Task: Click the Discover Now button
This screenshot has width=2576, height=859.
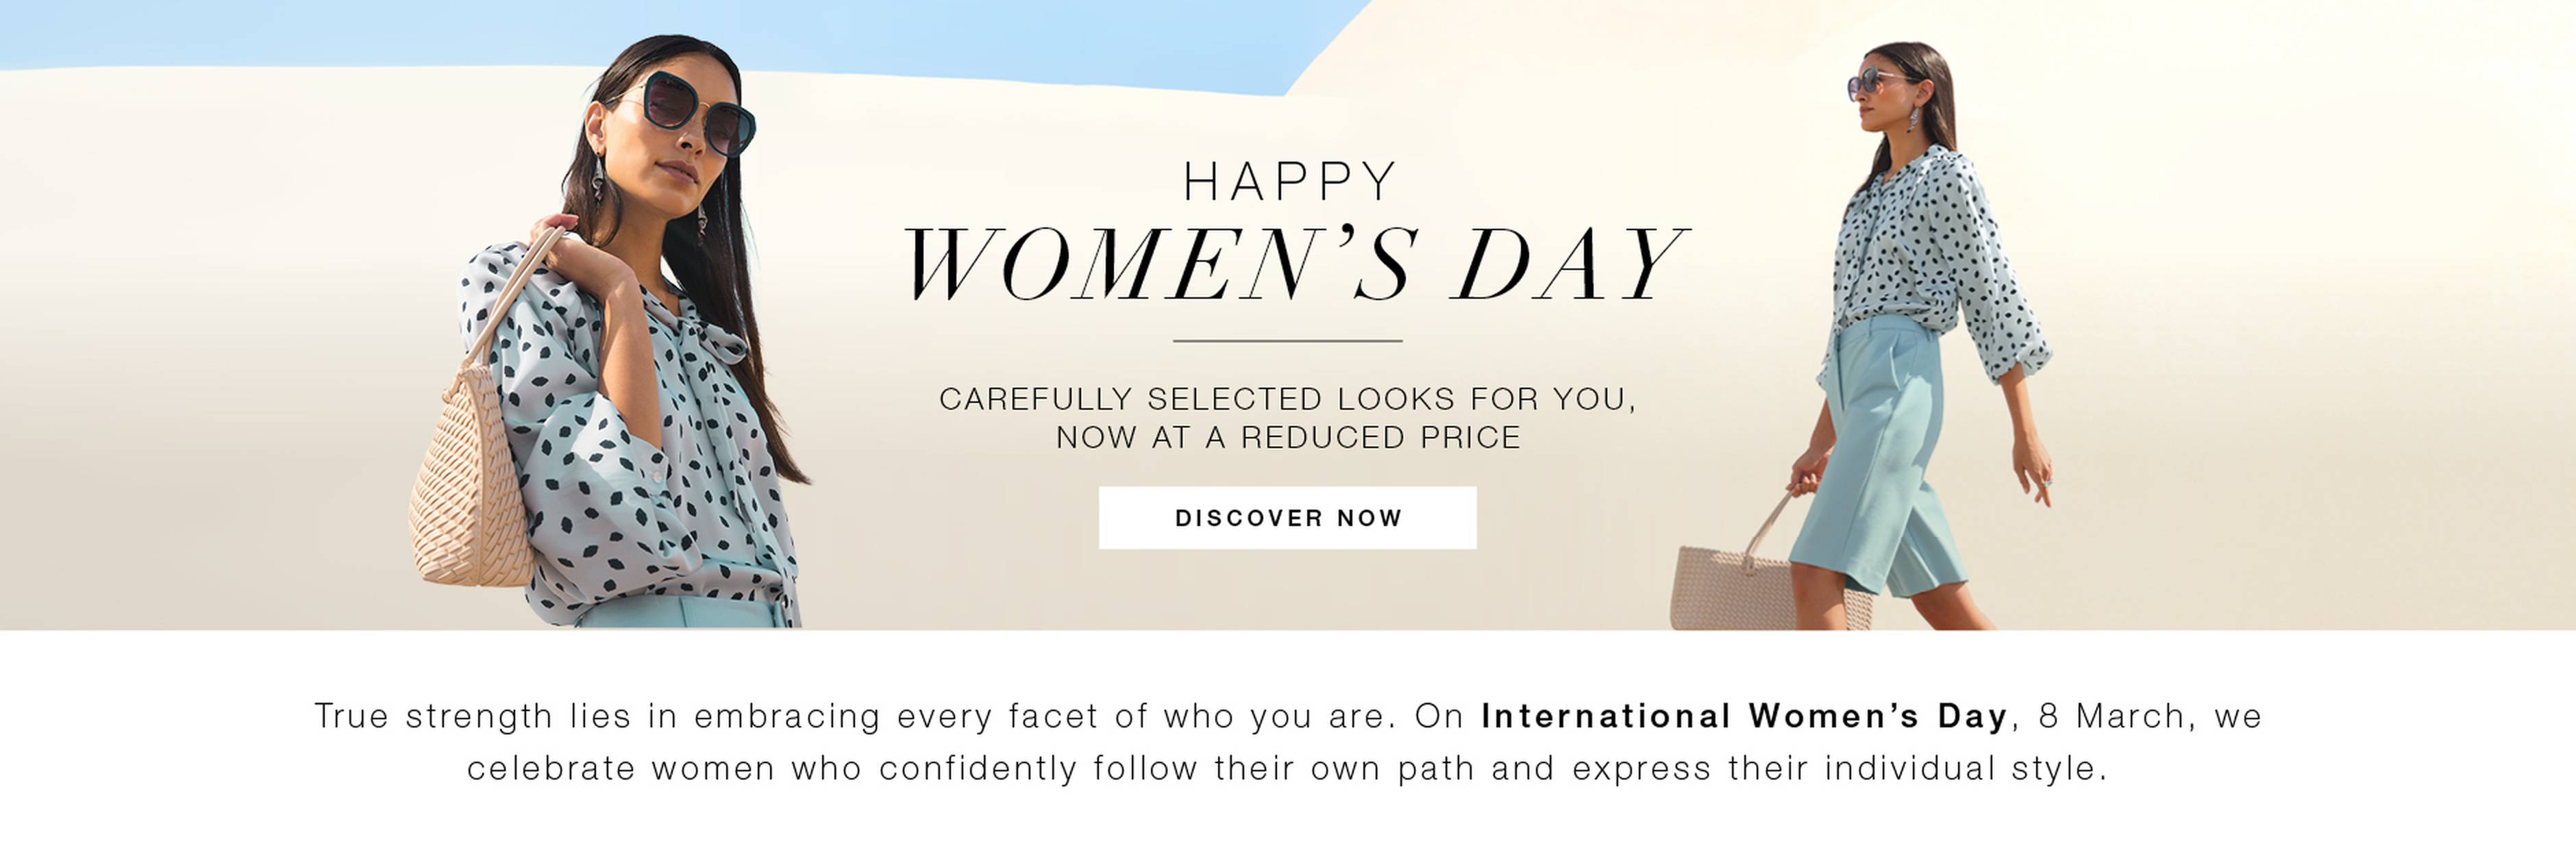Action: 1287,518
